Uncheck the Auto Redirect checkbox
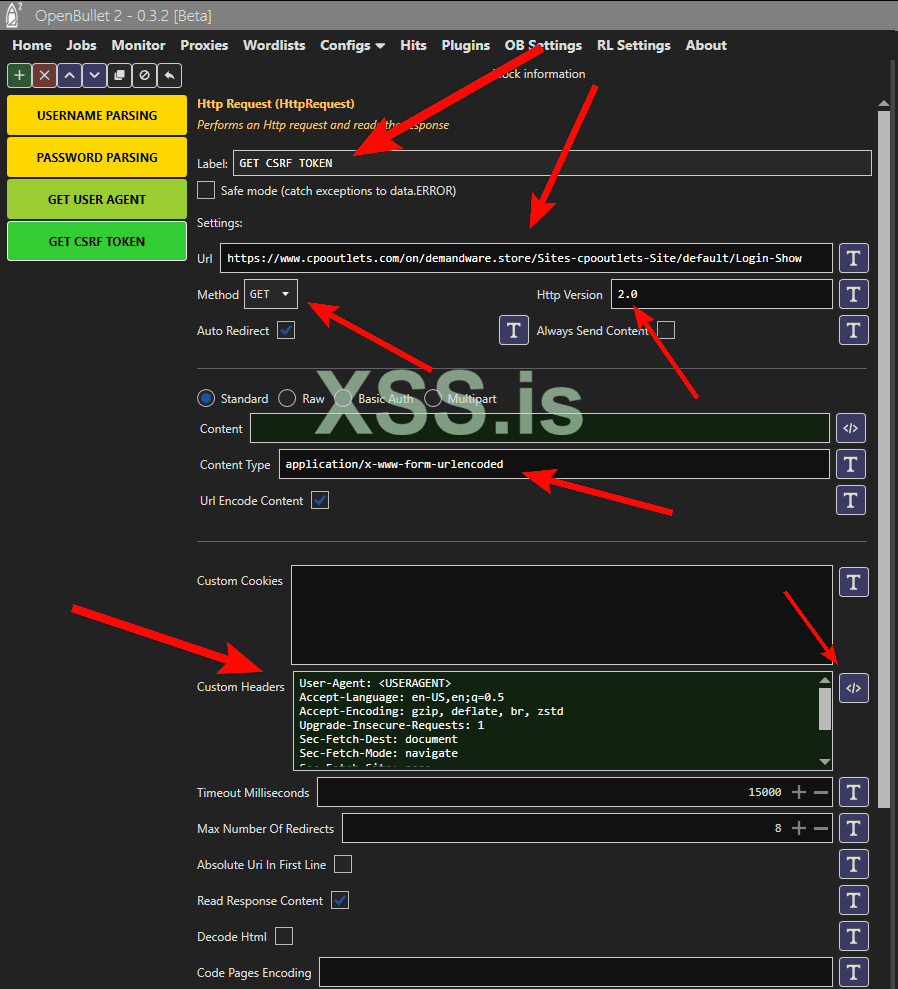Screen dimensions: 898x989 pyautogui.click(x=286, y=330)
